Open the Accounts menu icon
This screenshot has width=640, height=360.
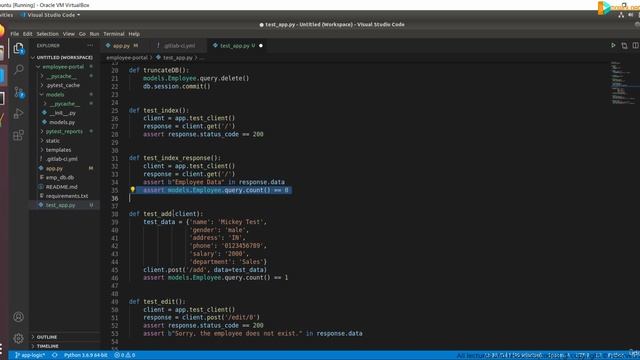18,317
